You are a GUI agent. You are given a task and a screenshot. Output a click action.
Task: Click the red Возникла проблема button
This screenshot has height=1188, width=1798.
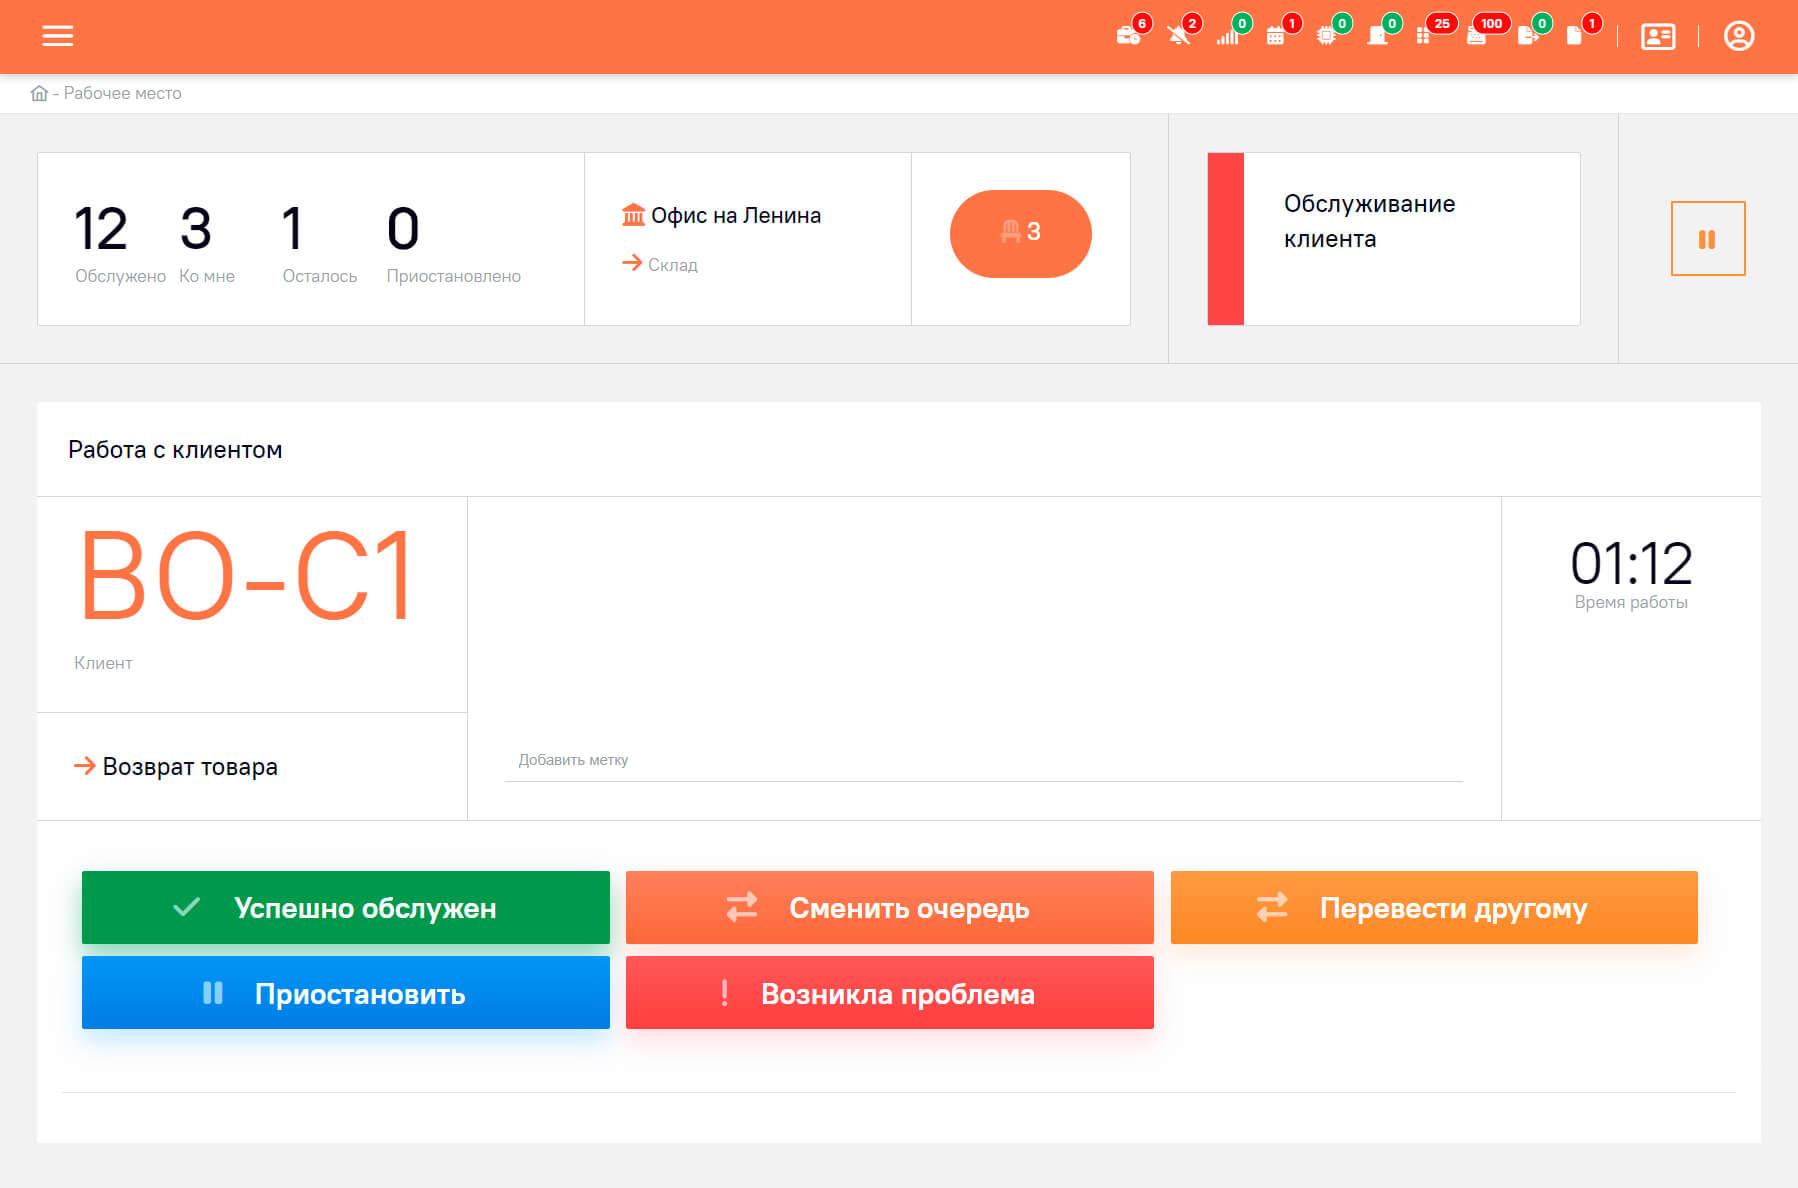click(890, 992)
